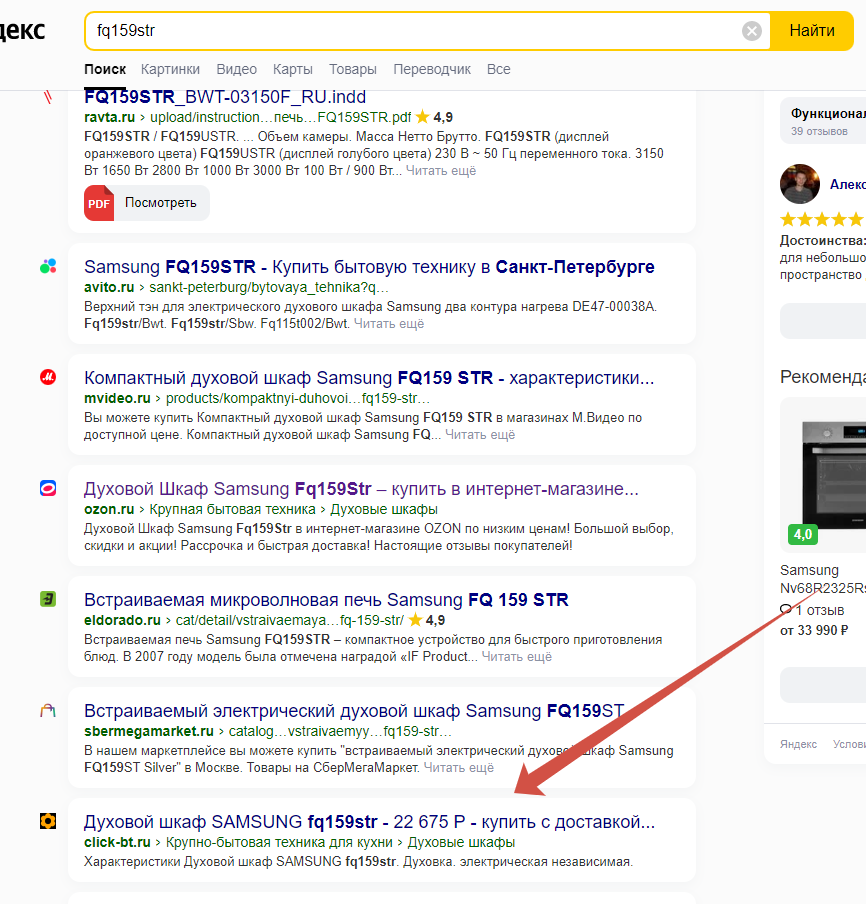866x904 pixels.
Task: Expand avito snippet with Читать ещё
Action: (389, 323)
